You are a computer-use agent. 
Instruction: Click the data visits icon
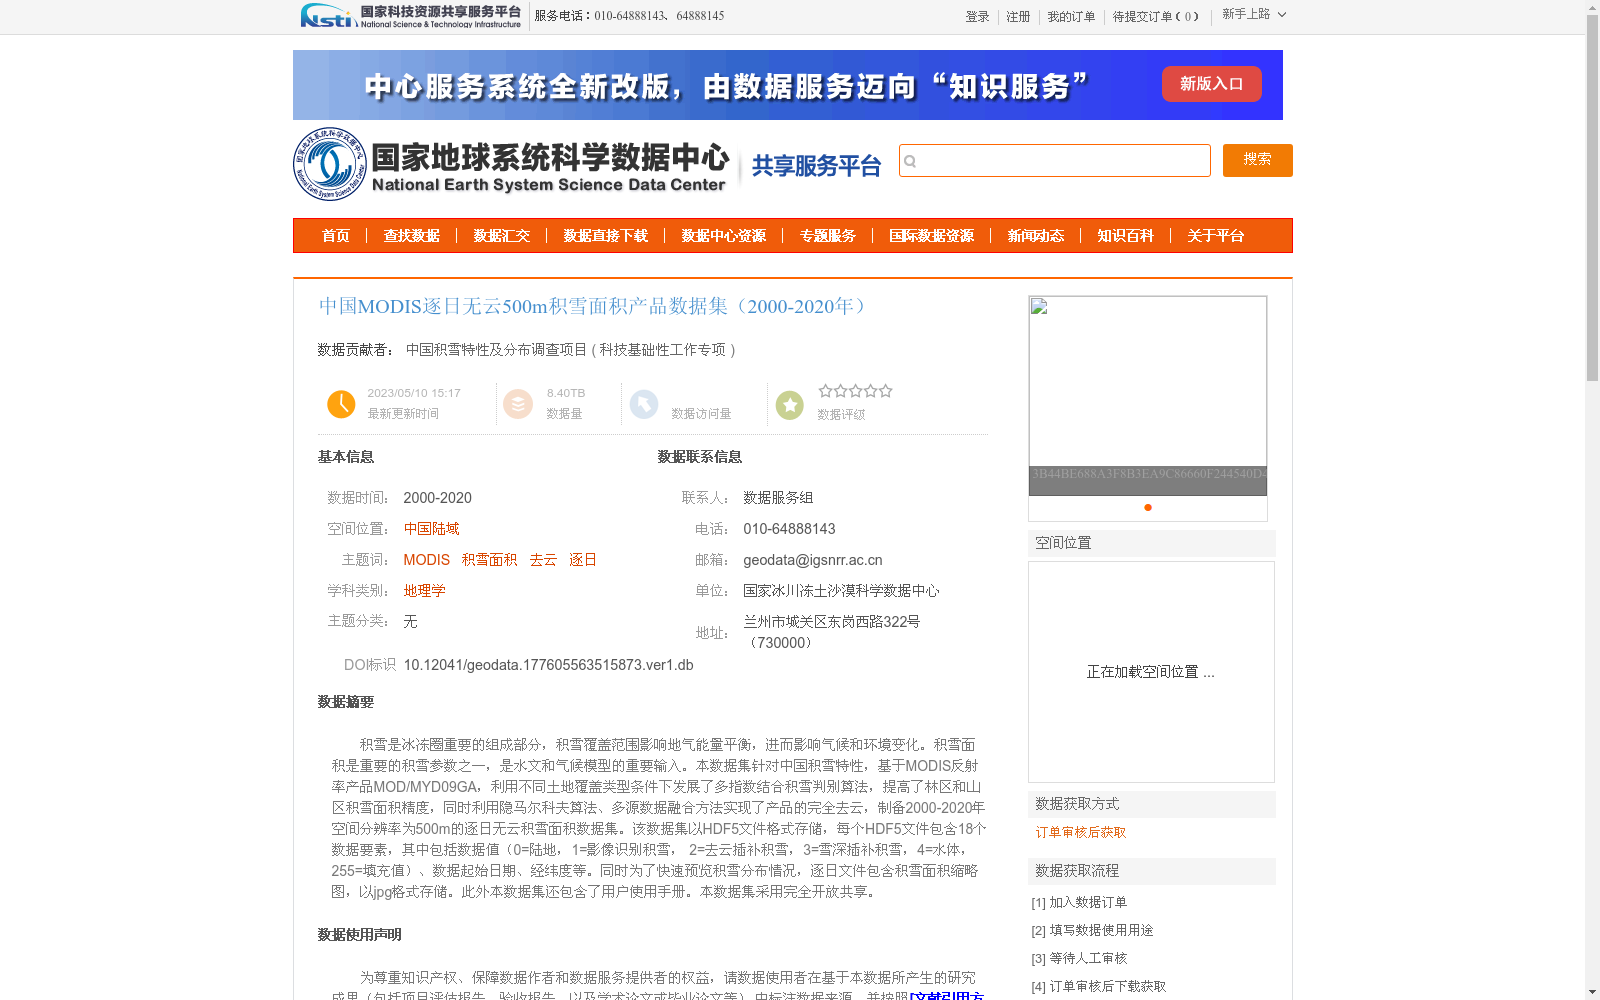tap(644, 404)
